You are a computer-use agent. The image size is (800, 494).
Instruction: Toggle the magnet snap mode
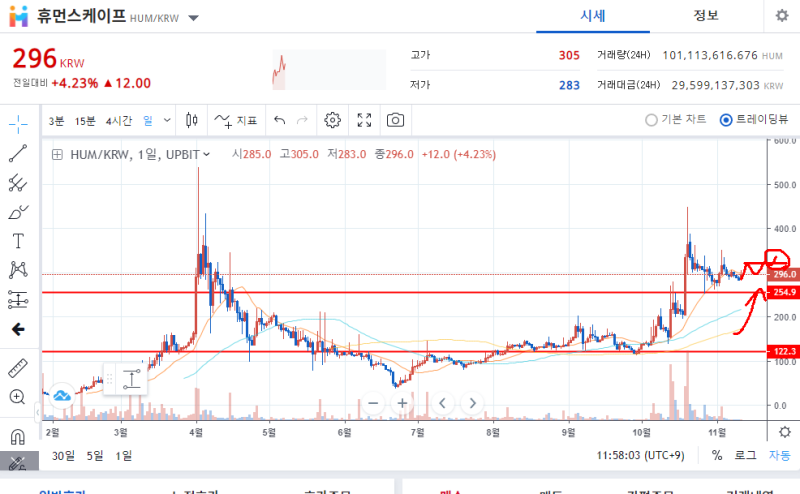point(18,437)
